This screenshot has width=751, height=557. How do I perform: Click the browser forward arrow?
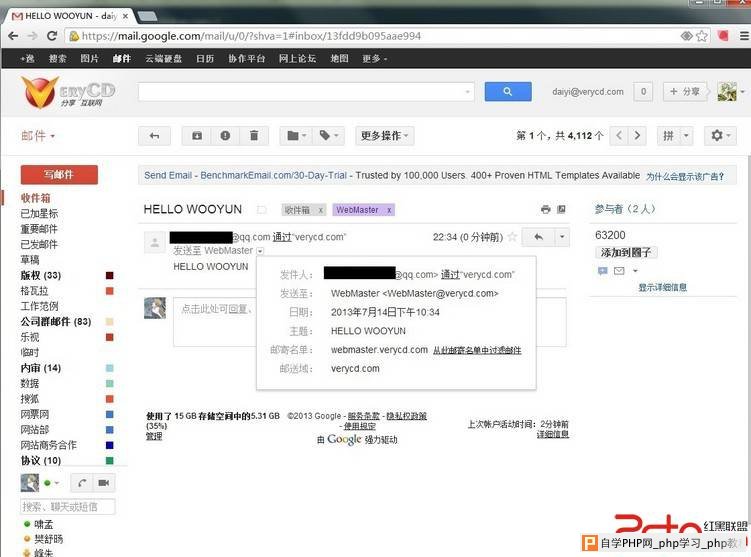click(x=32, y=36)
